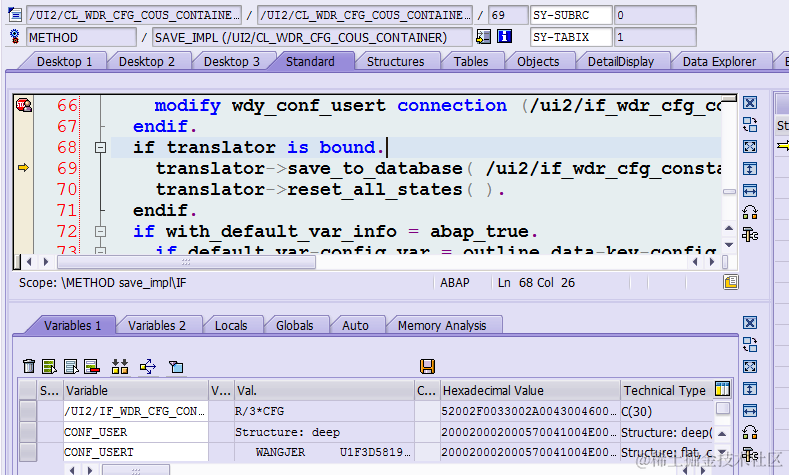Click the blue branching arrows icon in Variables toolbar

tap(148, 367)
